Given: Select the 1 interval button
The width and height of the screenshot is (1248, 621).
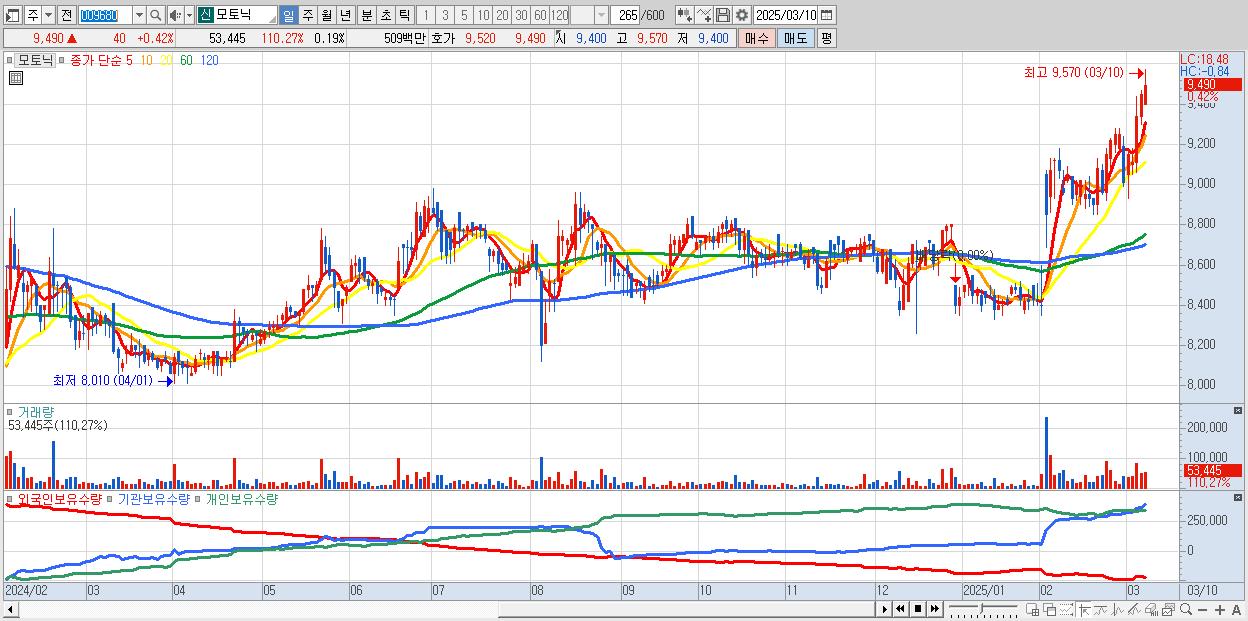Looking at the screenshot, I should click(x=425, y=15).
